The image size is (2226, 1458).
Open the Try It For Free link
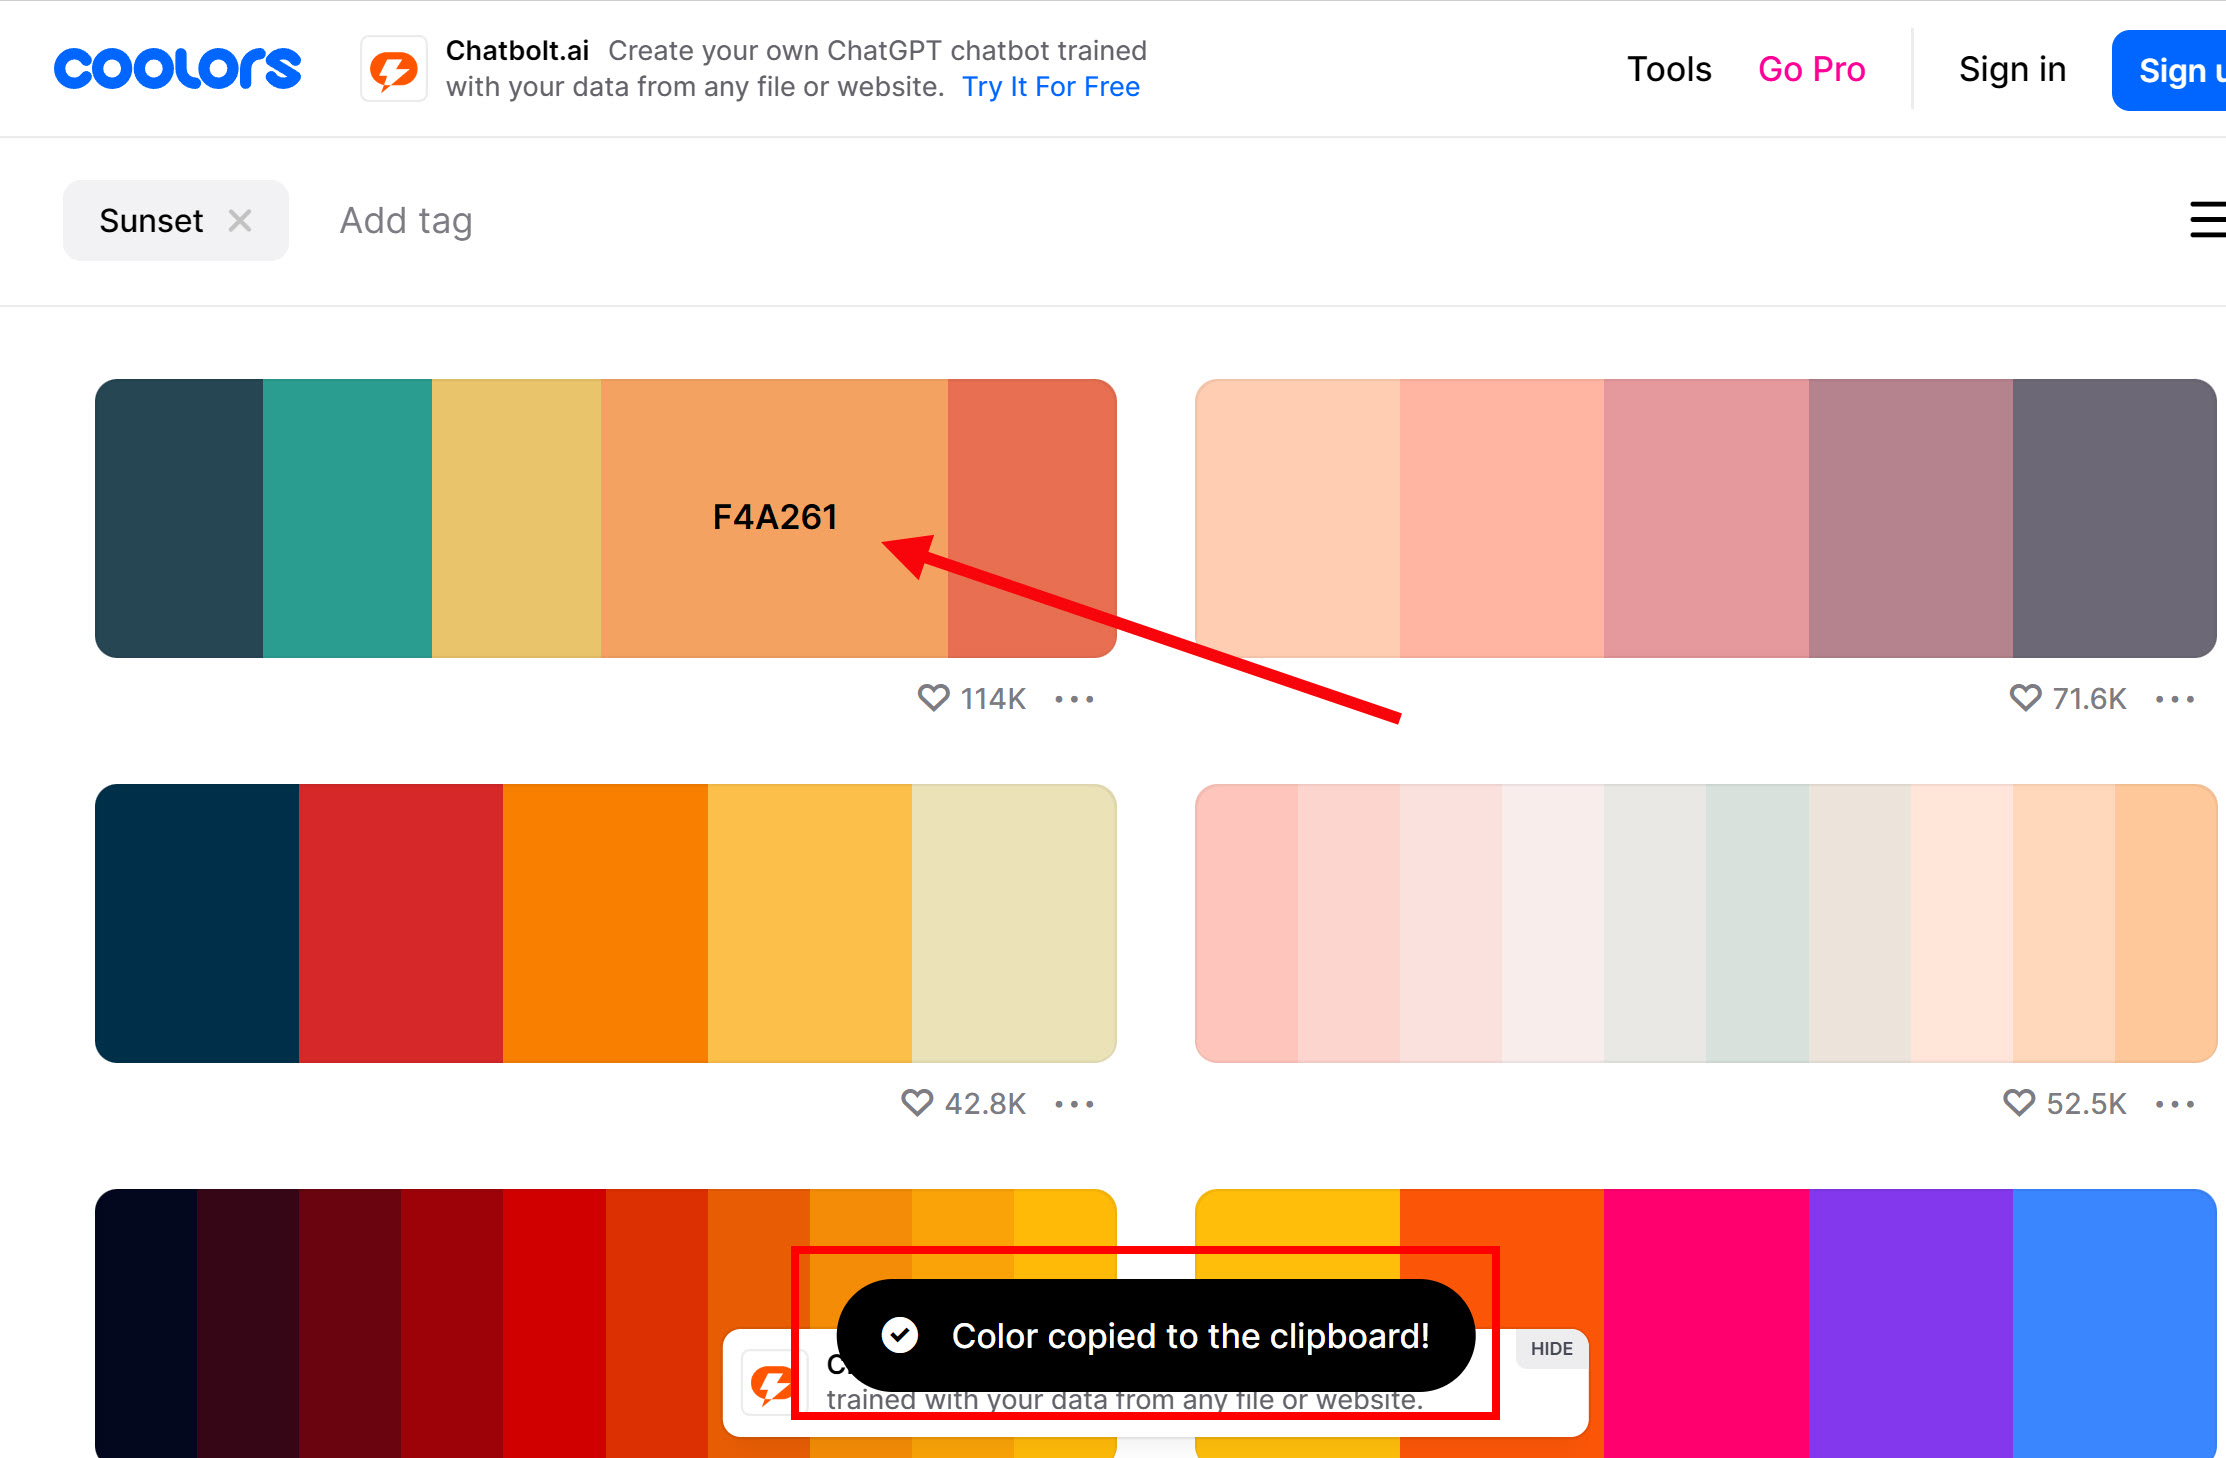1050,87
